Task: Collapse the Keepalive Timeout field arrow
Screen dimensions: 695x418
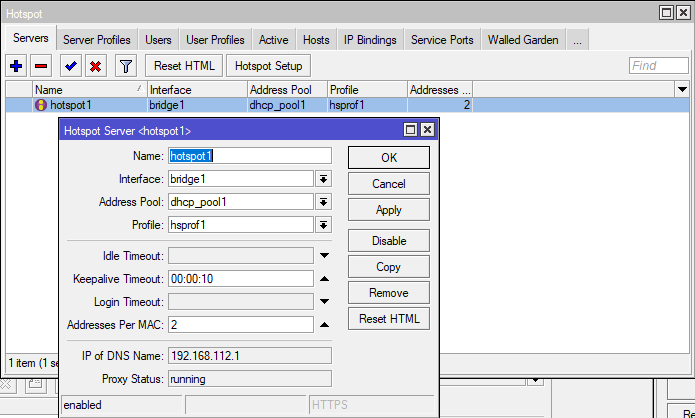Action: [x=324, y=279]
